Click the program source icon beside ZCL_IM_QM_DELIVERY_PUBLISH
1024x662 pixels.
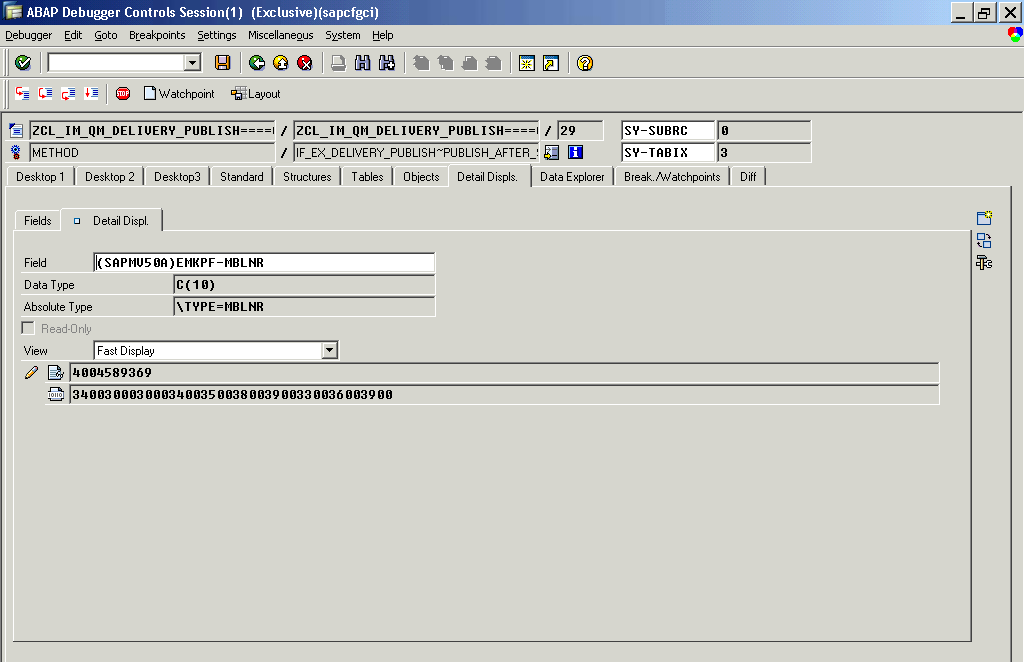tap(16, 131)
